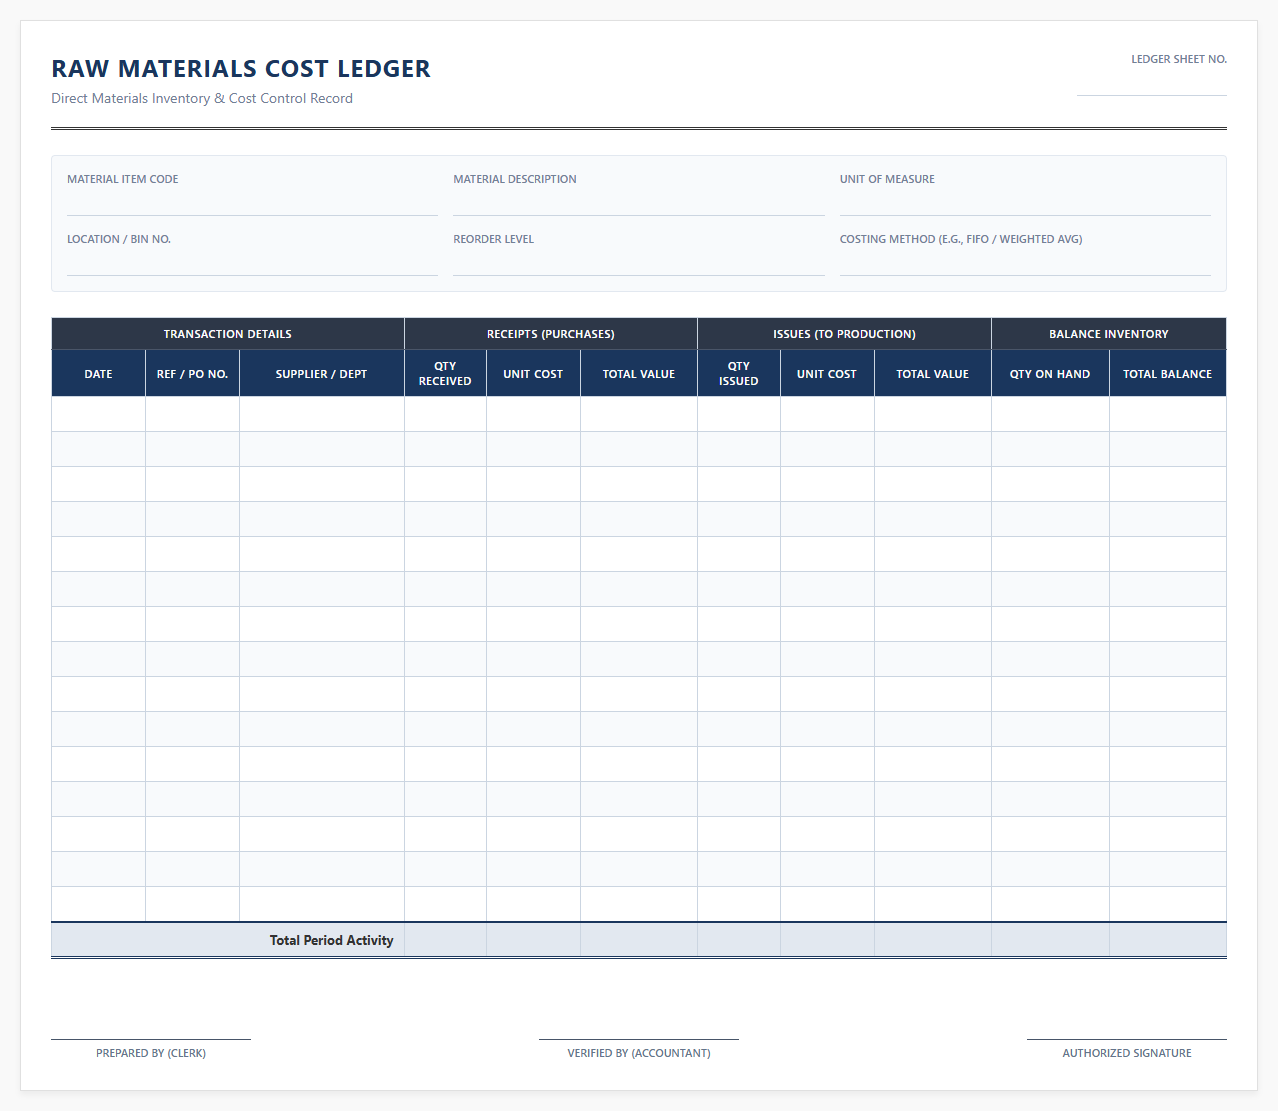Click Unit Cost header under Issues
The image size is (1278, 1111).
(x=827, y=374)
